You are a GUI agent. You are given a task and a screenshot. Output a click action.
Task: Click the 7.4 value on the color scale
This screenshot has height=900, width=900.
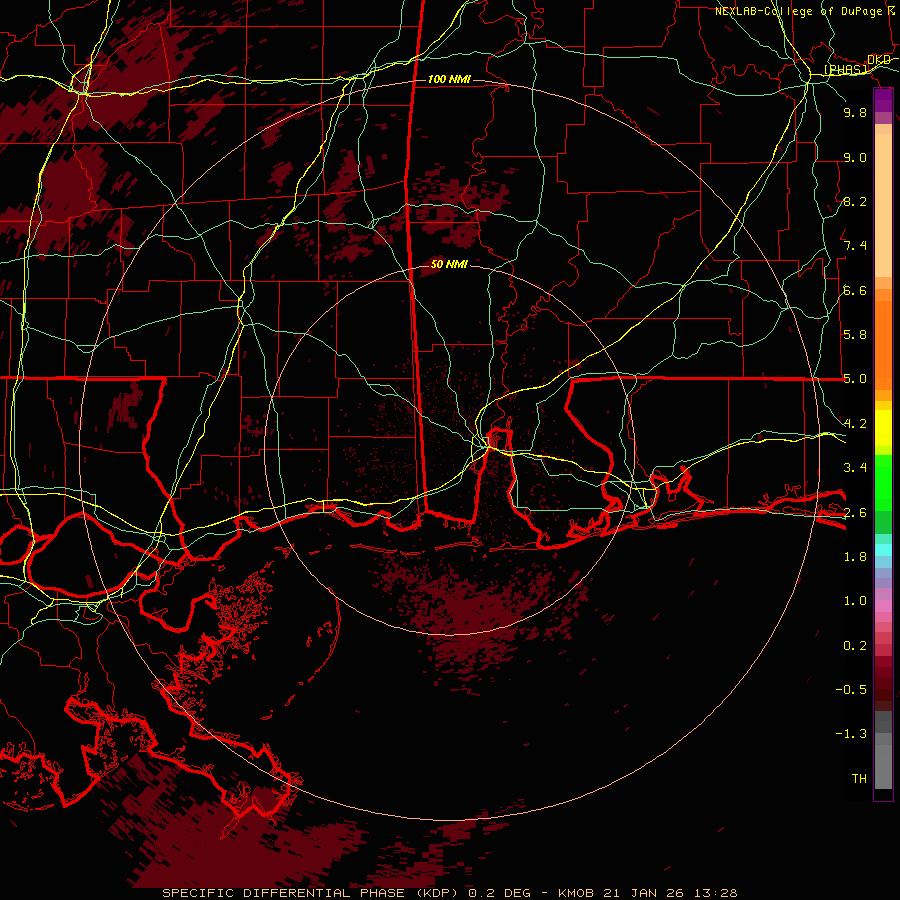click(x=855, y=246)
